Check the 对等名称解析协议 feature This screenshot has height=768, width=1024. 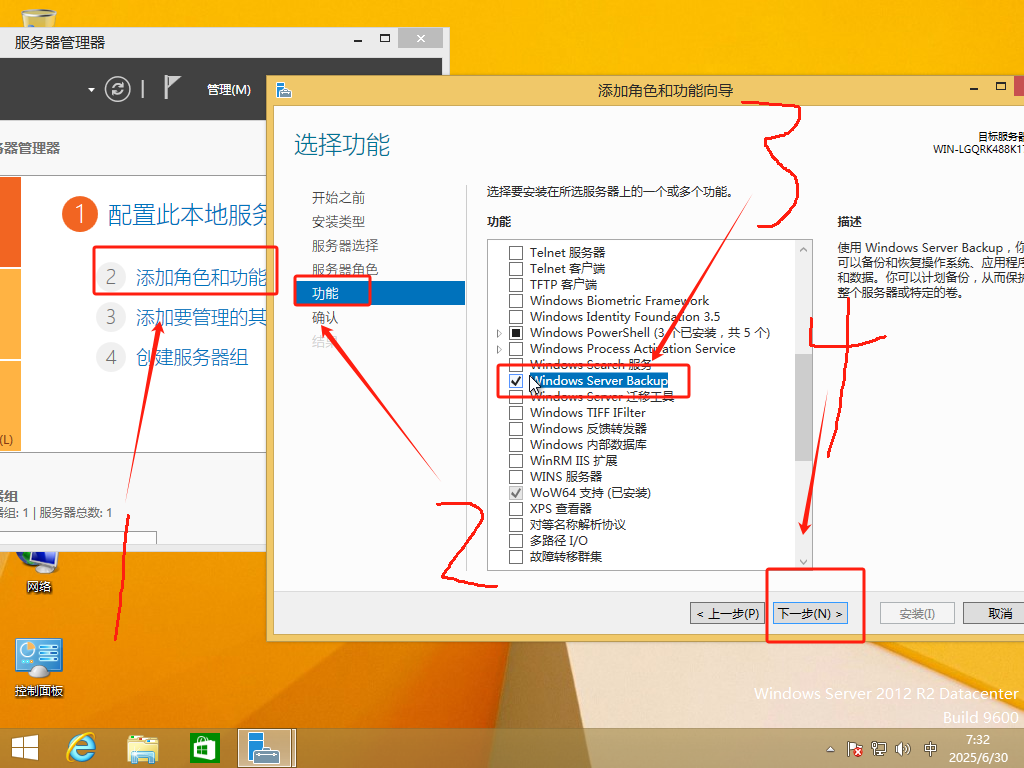(x=516, y=524)
